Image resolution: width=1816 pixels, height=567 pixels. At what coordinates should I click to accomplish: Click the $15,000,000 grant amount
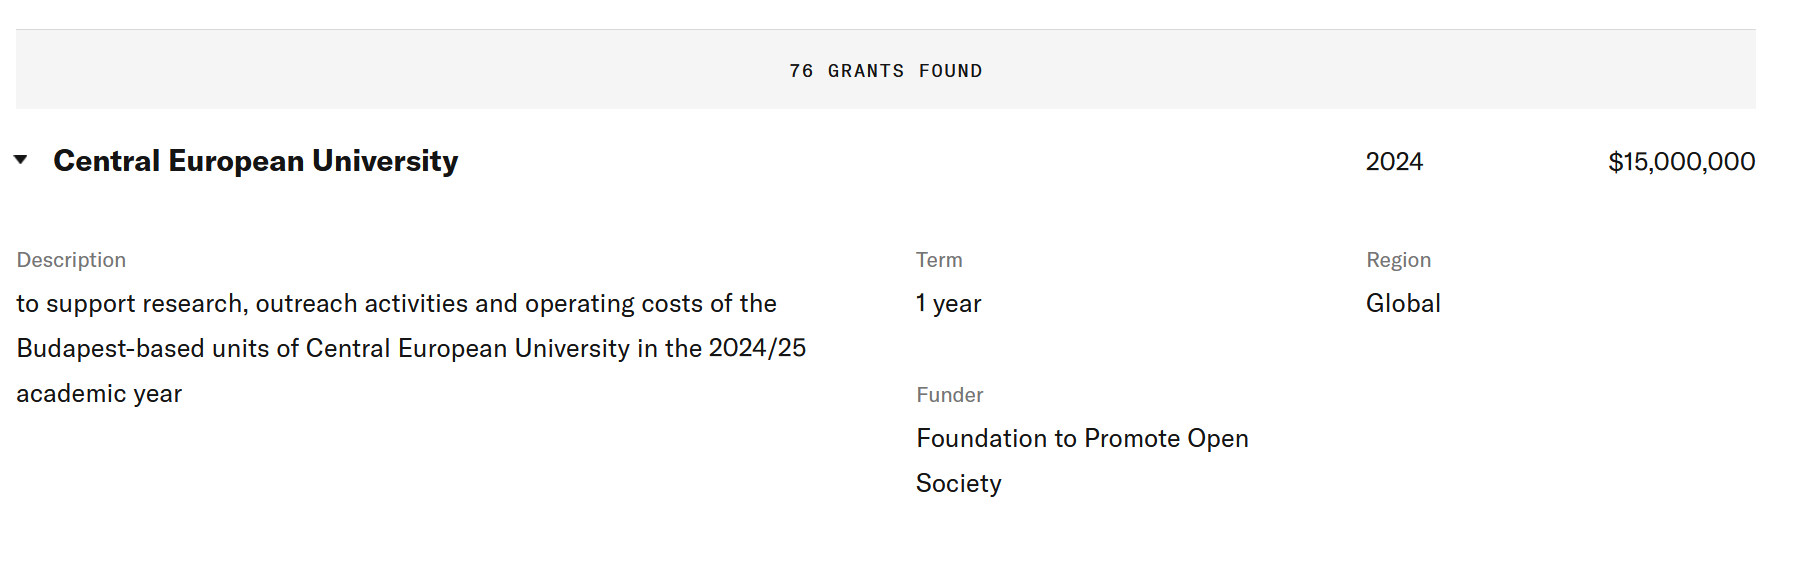click(x=1681, y=162)
